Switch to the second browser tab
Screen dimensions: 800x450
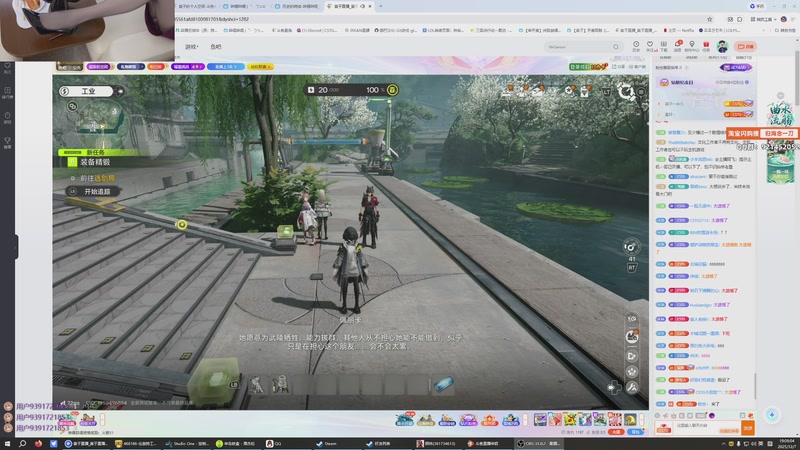(247, 6)
